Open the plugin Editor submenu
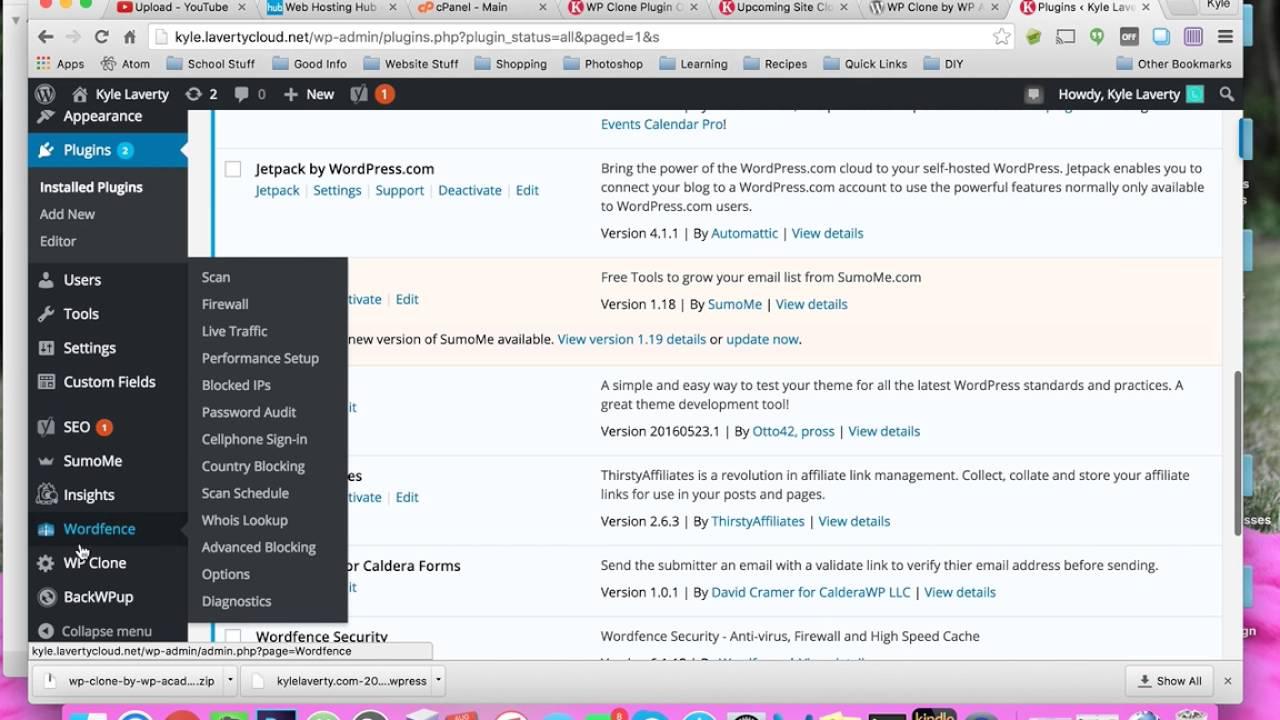1280x720 pixels. [x=58, y=241]
